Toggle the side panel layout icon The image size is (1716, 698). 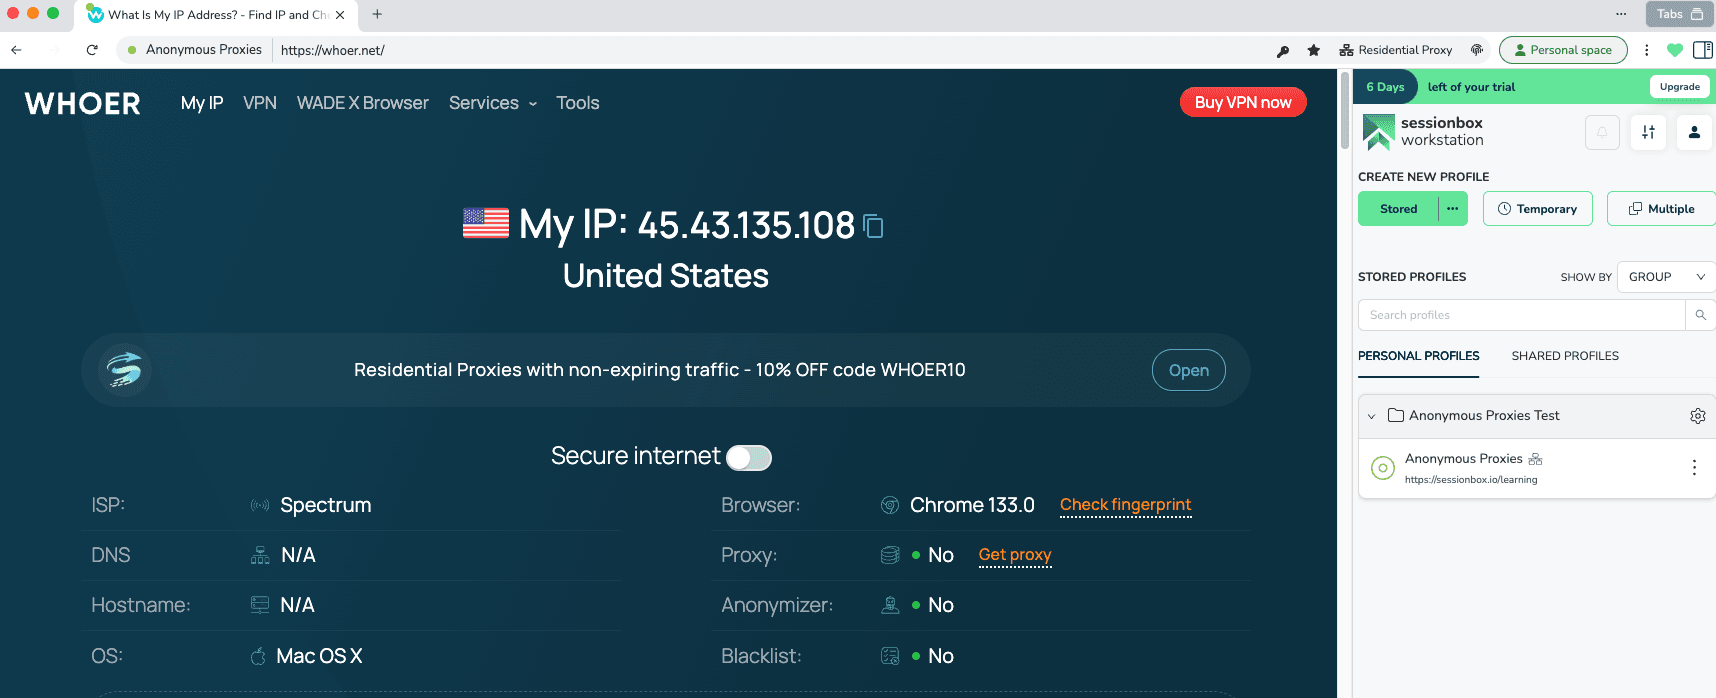1703,50
